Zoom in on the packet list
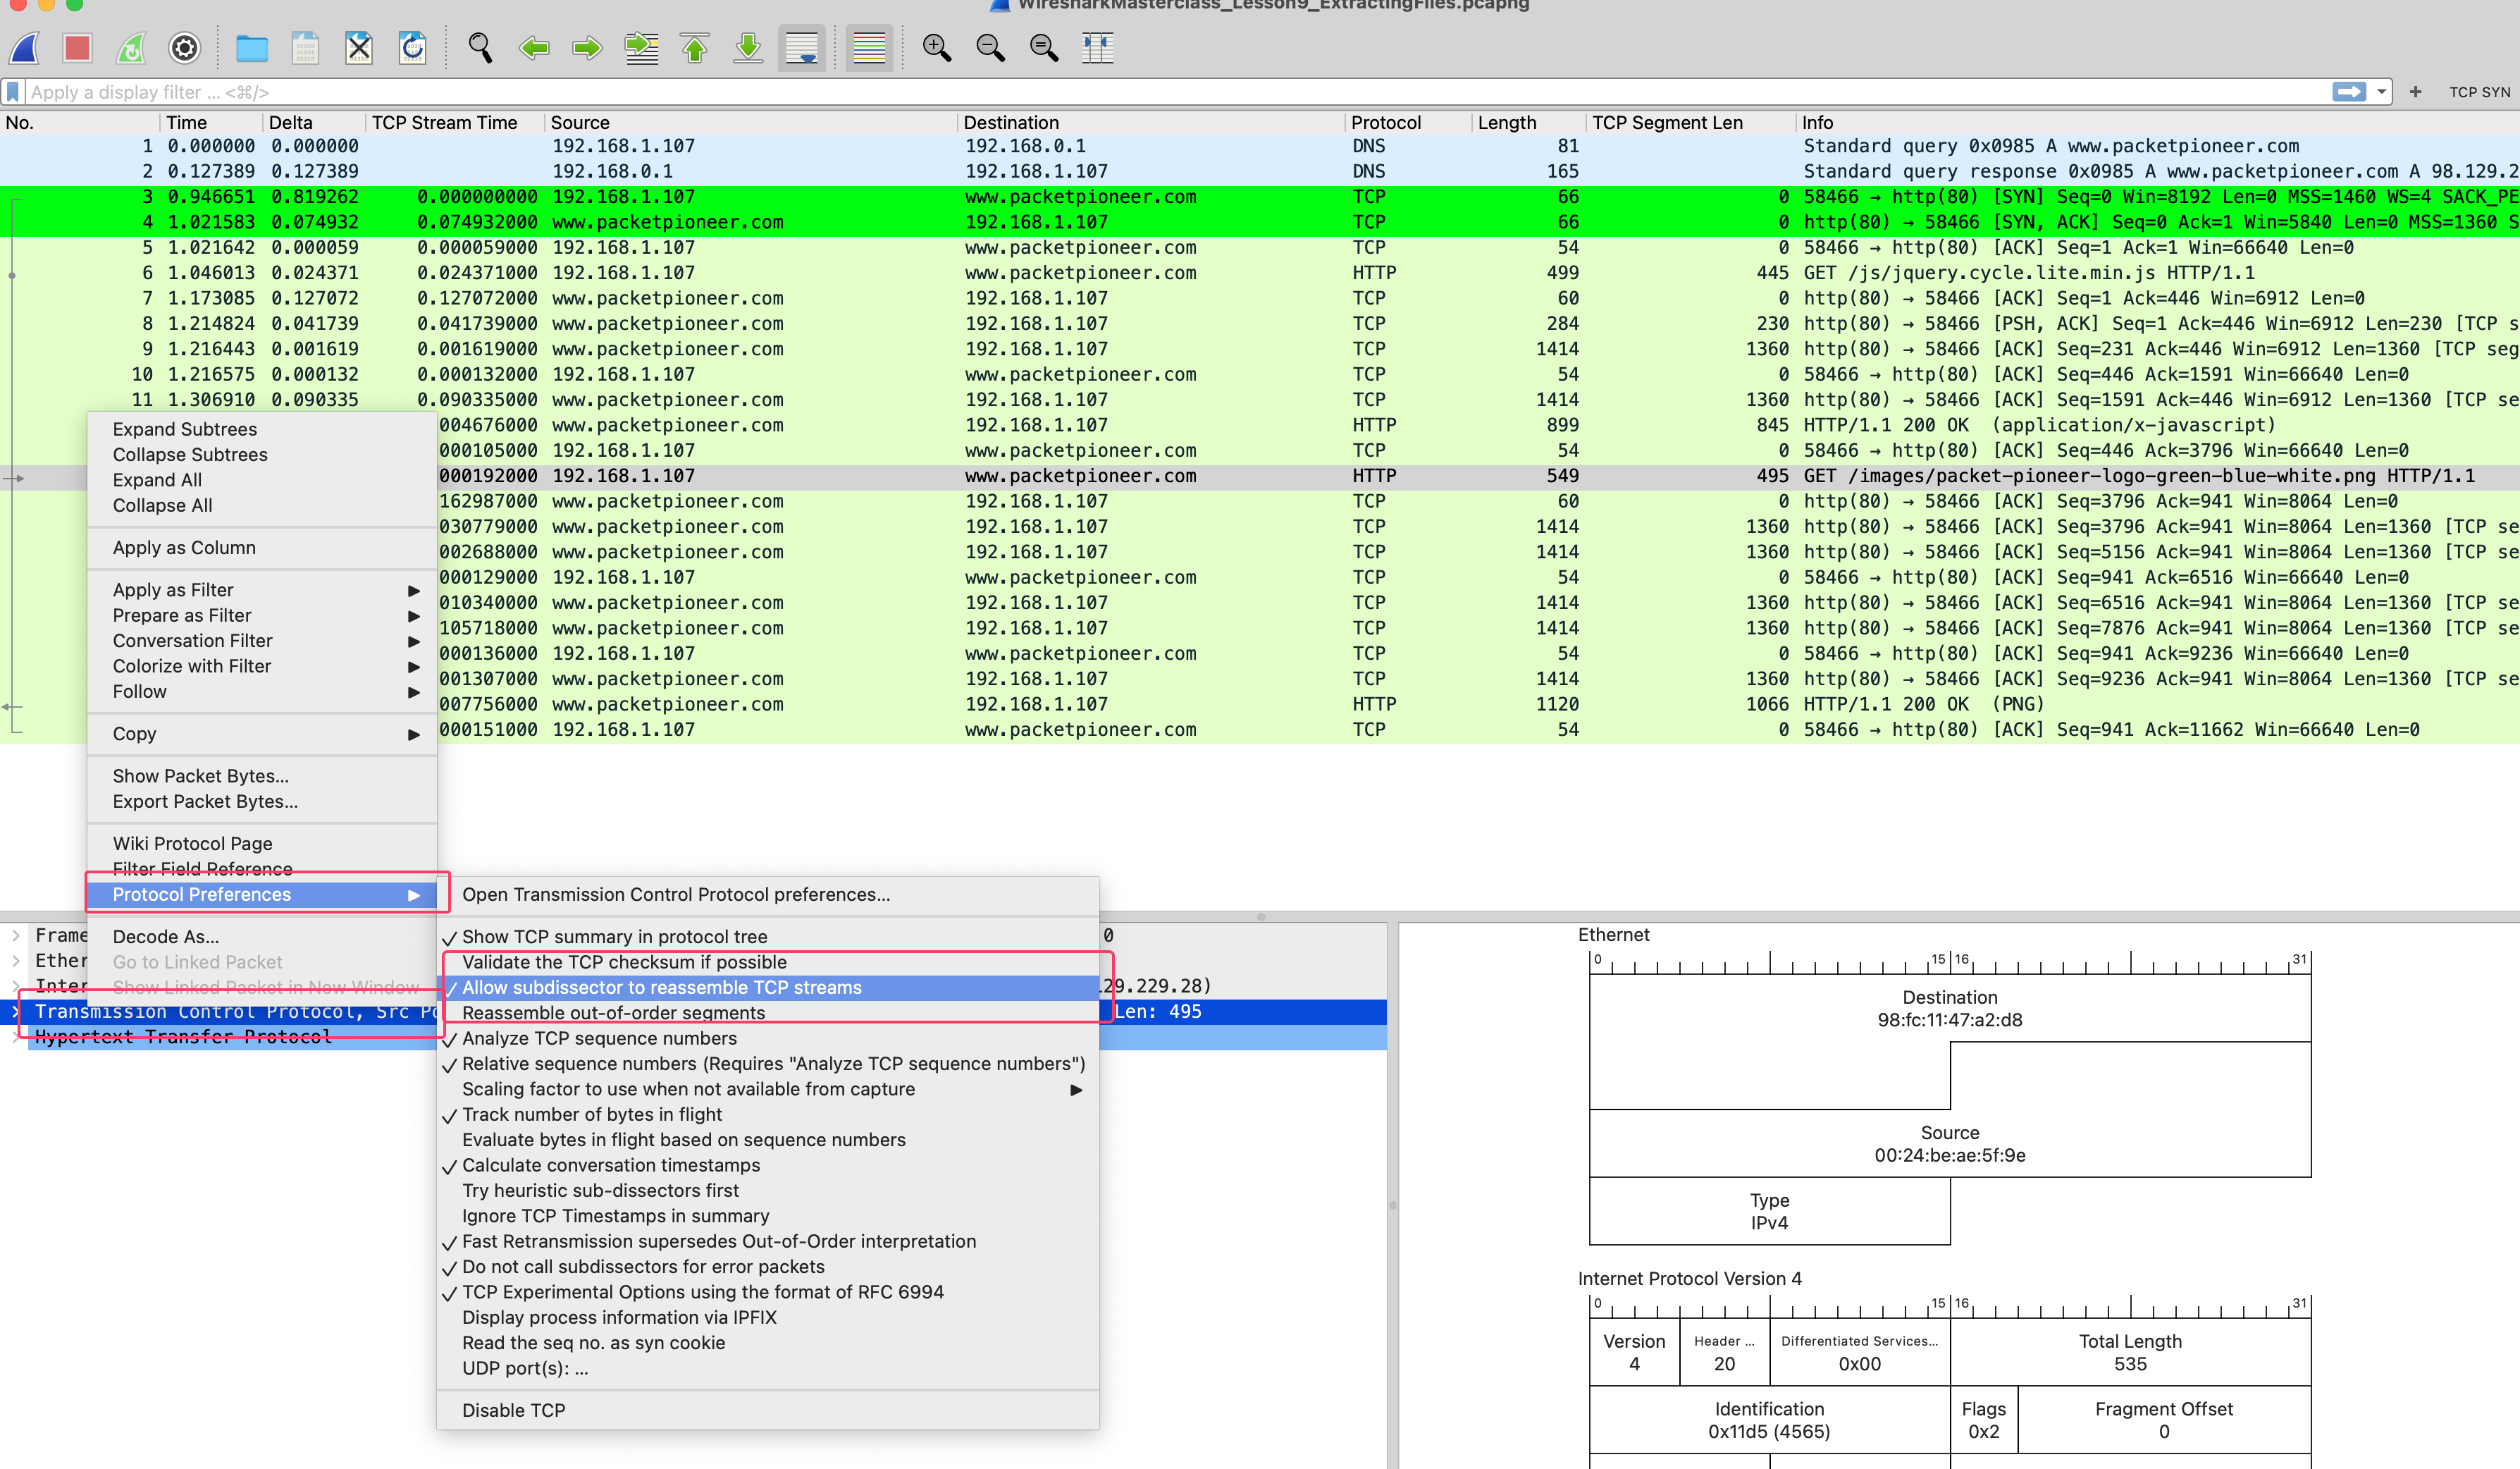Image resolution: width=2520 pixels, height=1469 pixels. [x=937, y=48]
